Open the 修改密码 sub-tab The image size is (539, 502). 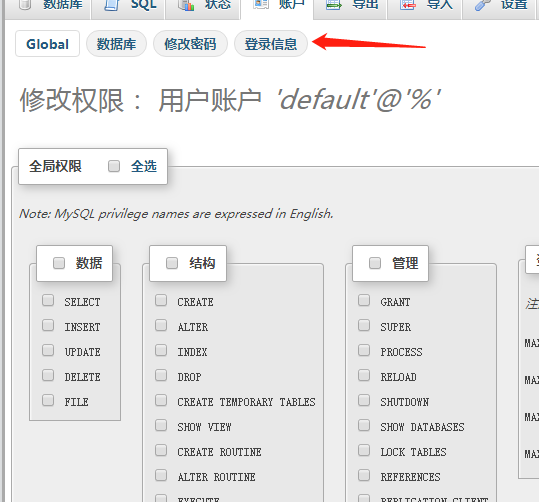190,44
